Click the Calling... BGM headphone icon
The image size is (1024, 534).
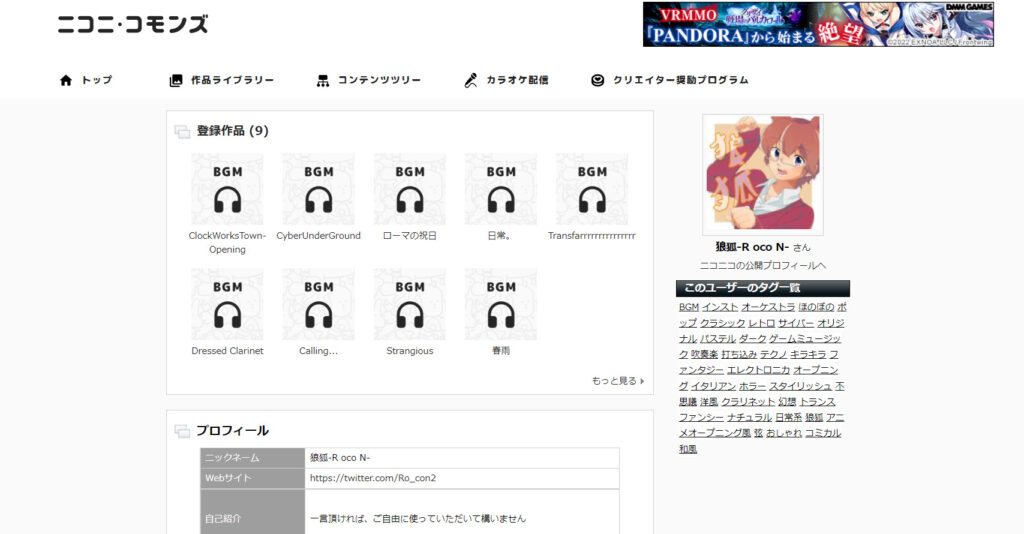point(318,304)
